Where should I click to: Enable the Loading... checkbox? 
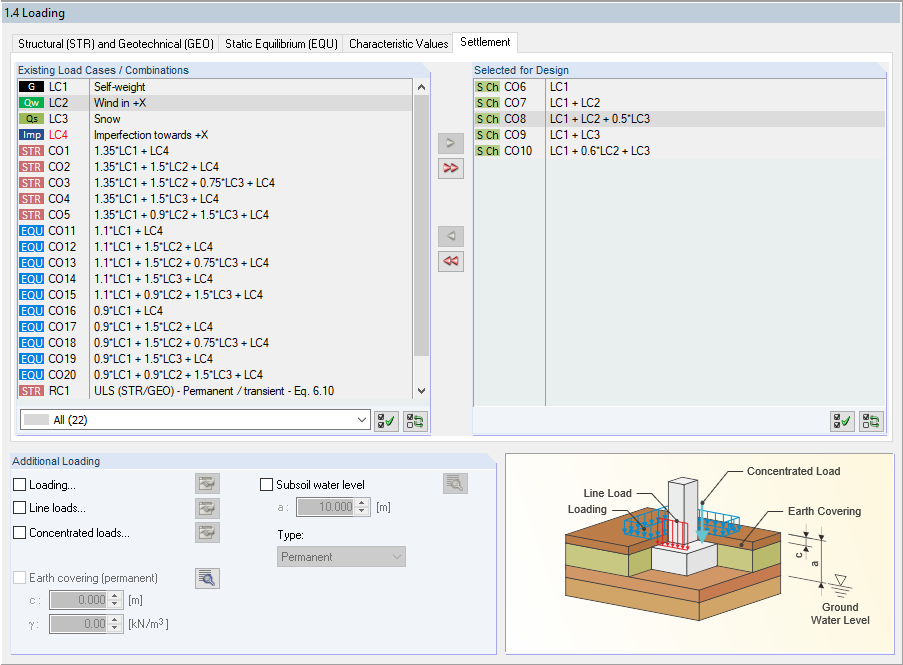click(20, 485)
